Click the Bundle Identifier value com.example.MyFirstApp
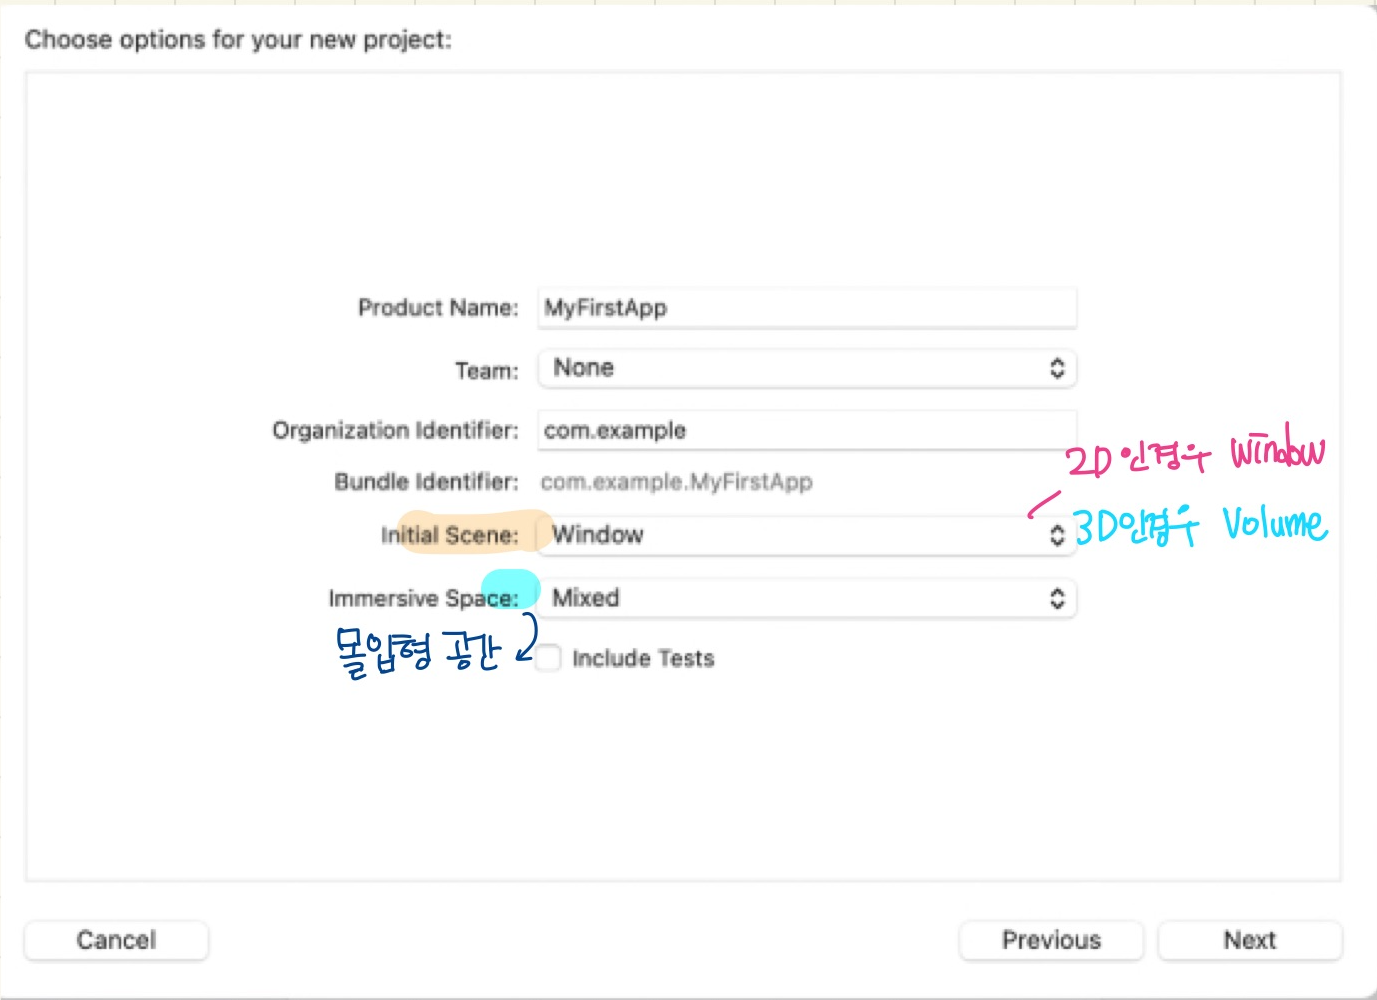Viewport: 1377px width, 1000px height. coord(676,482)
